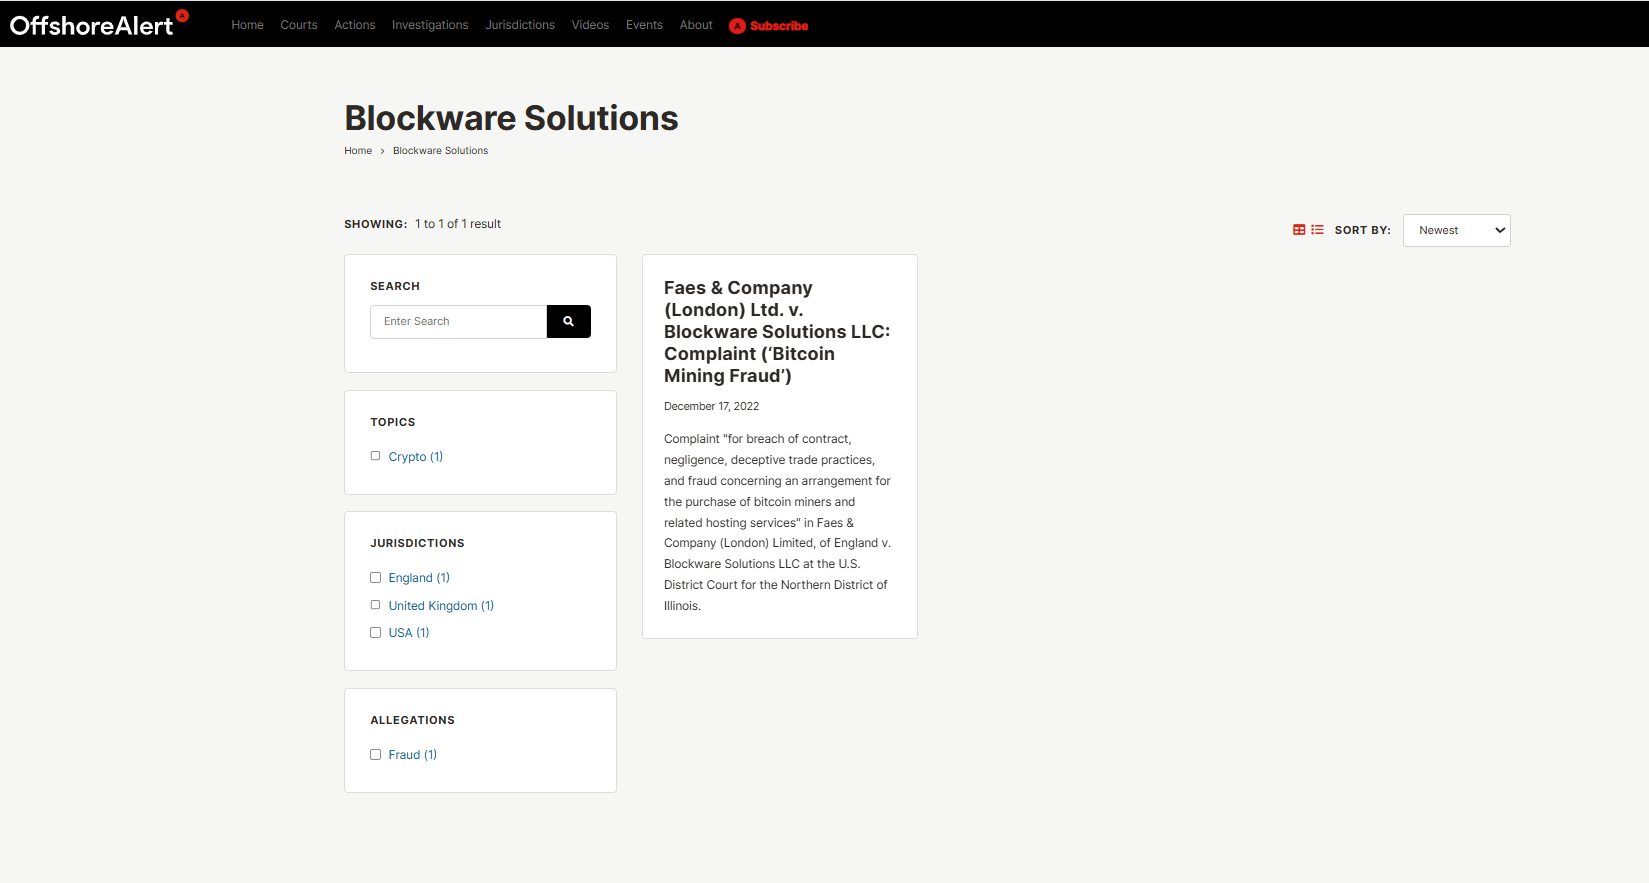Click the Blockware Solutions page heading
This screenshot has width=1649, height=883.
[x=511, y=118]
